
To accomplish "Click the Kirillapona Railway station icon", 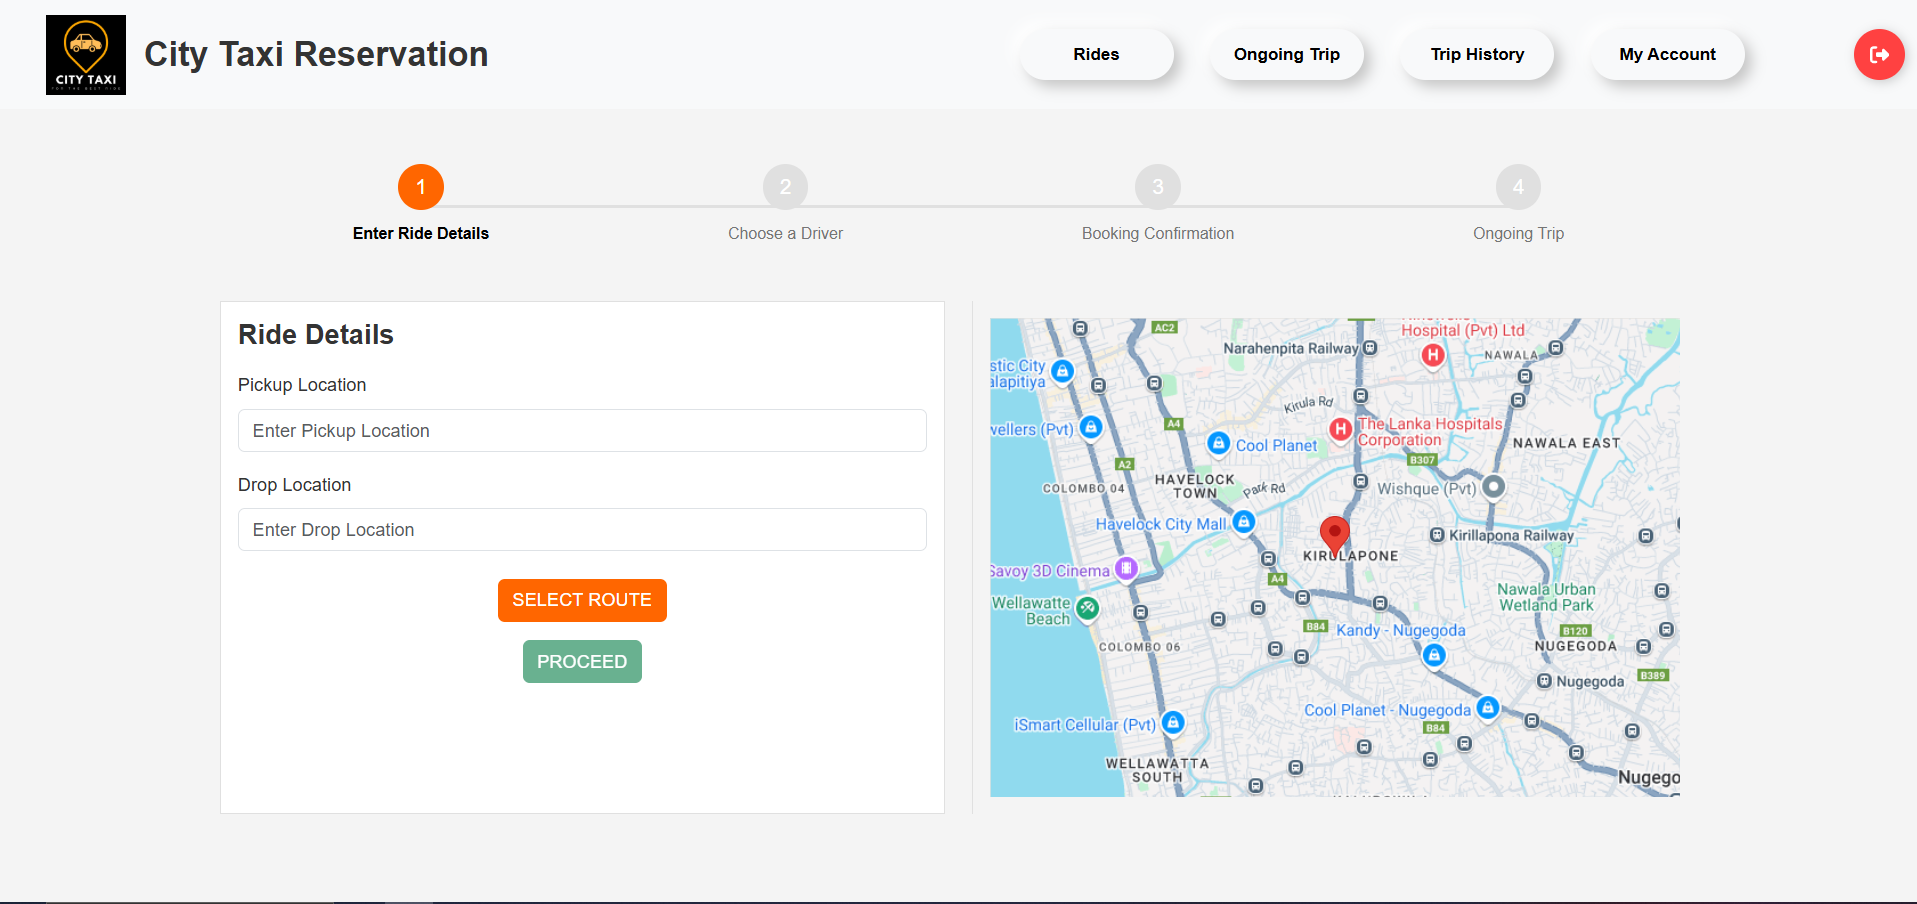I will point(1437,535).
